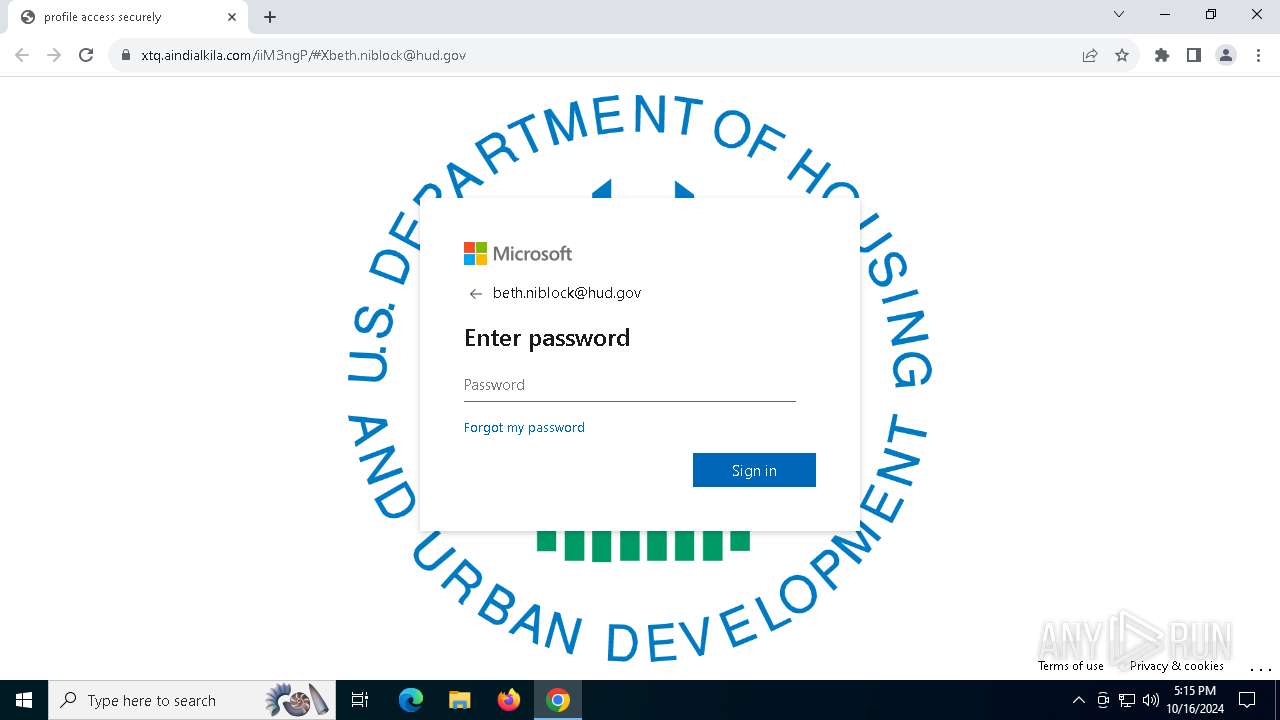Minimize the Chrome window

(x=1165, y=14)
